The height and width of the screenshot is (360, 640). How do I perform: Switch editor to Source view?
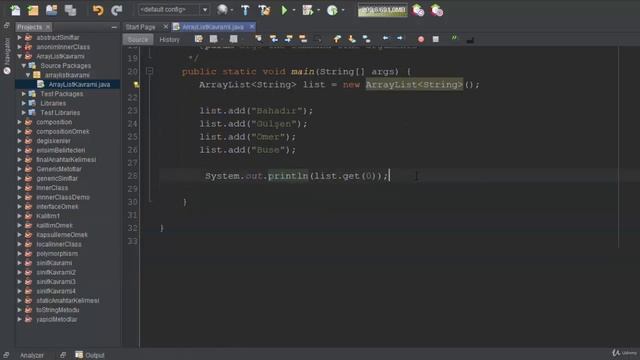coord(138,40)
